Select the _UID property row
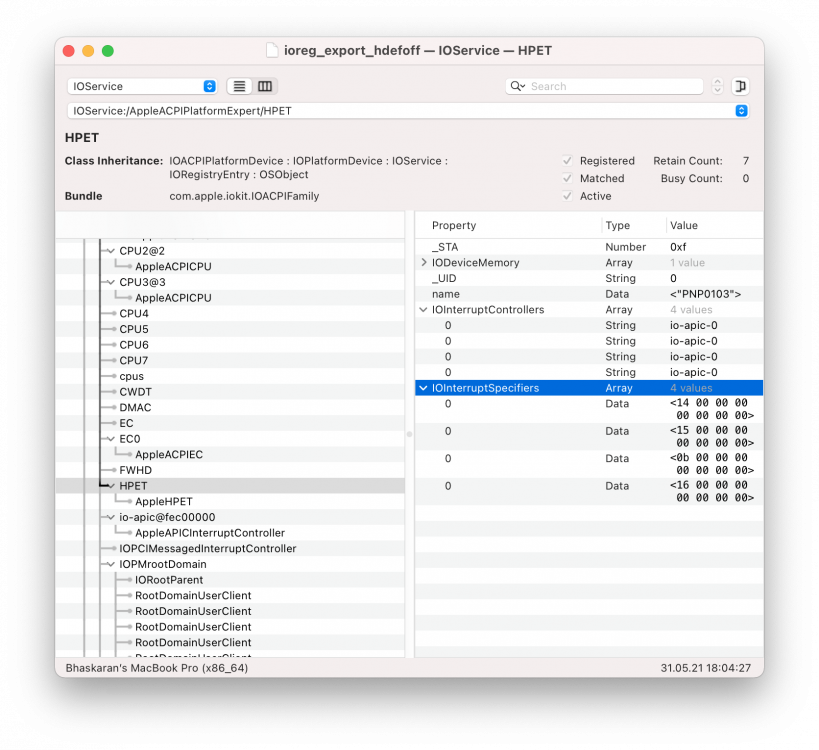Viewport: 819px width, 750px height. pyautogui.click(x=589, y=278)
